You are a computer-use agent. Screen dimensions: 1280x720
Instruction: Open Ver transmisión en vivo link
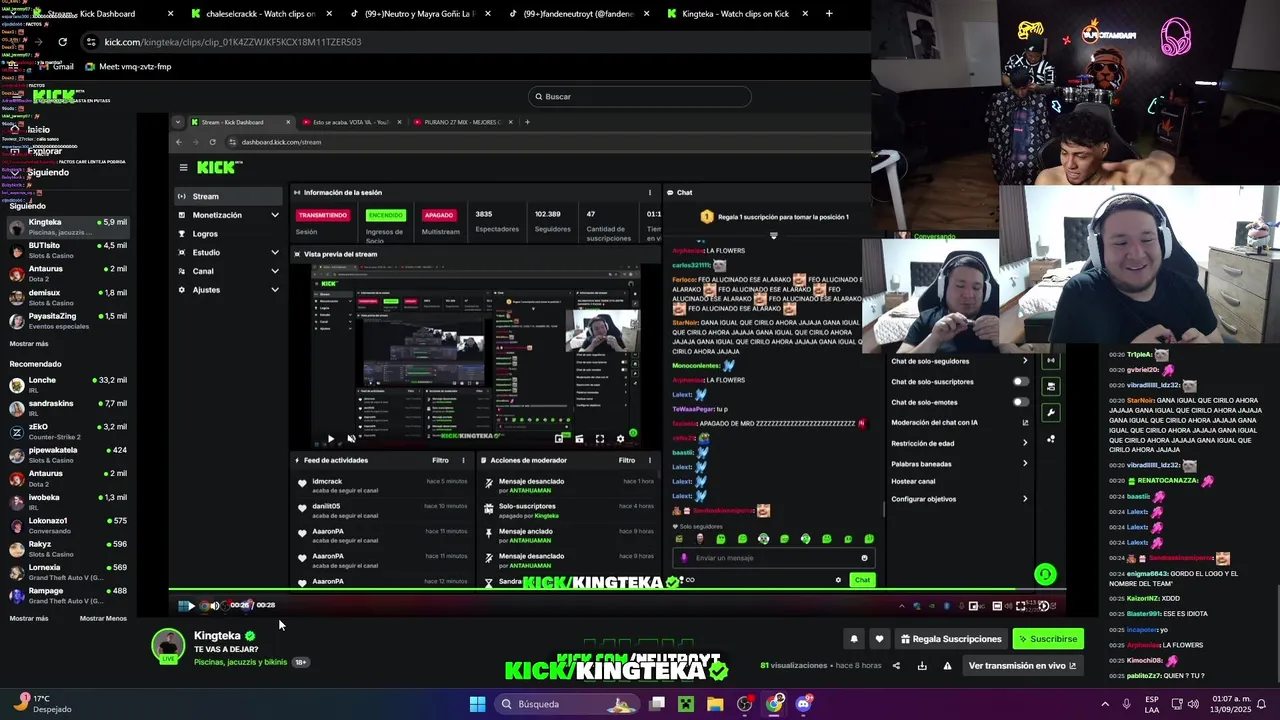tap(1022, 666)
